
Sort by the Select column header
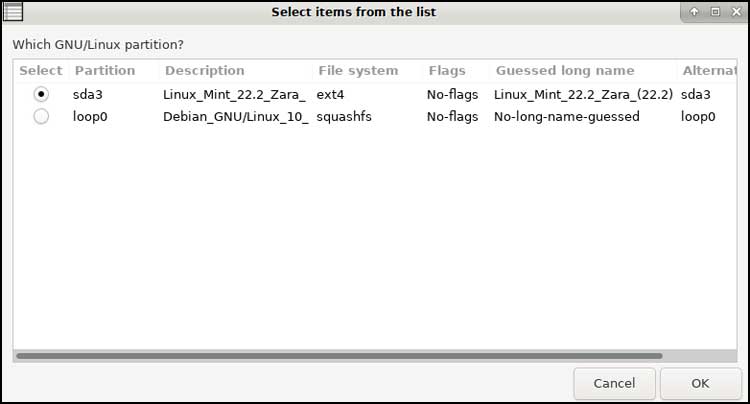click(41, 71)
